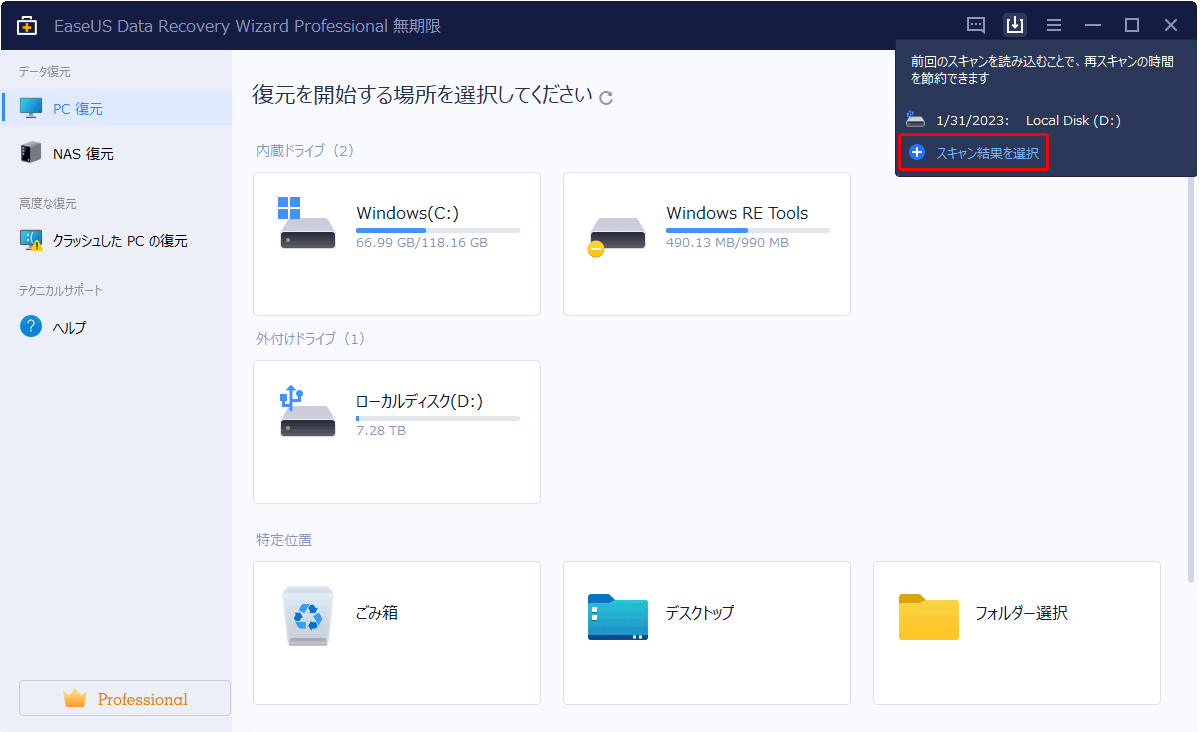This screenshot has width=1200, height=732.
Task: Open the feedback chat icon in title bar
Action: pos(976,25)
